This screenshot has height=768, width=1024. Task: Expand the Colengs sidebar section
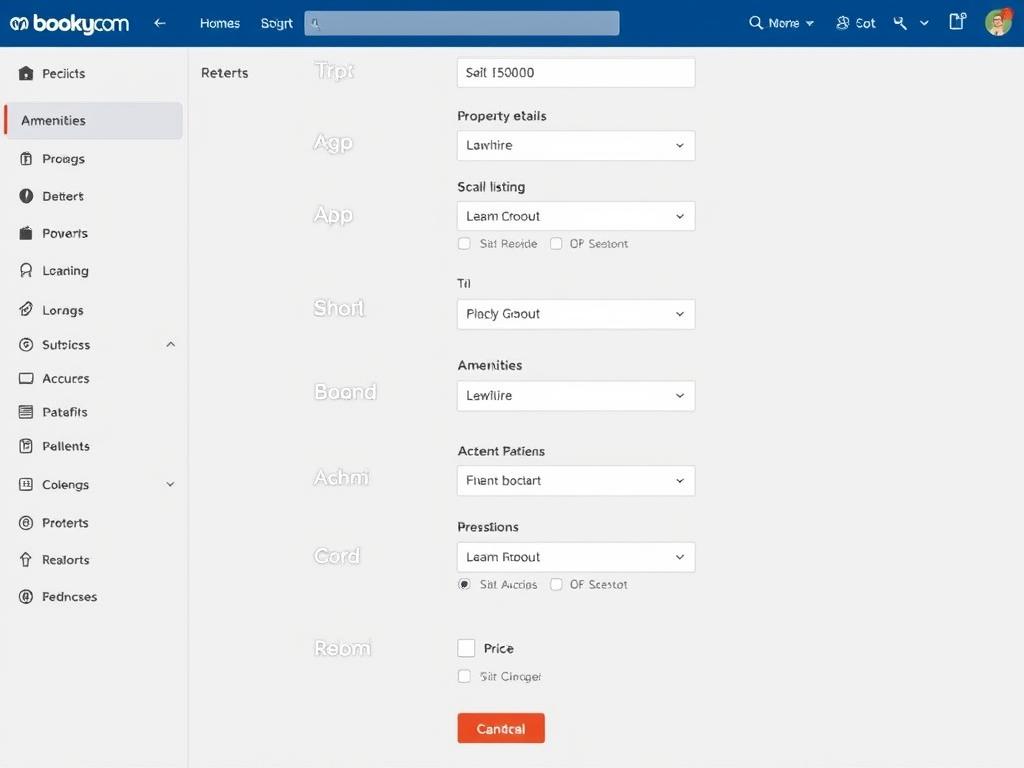click(x=170, y=484)
